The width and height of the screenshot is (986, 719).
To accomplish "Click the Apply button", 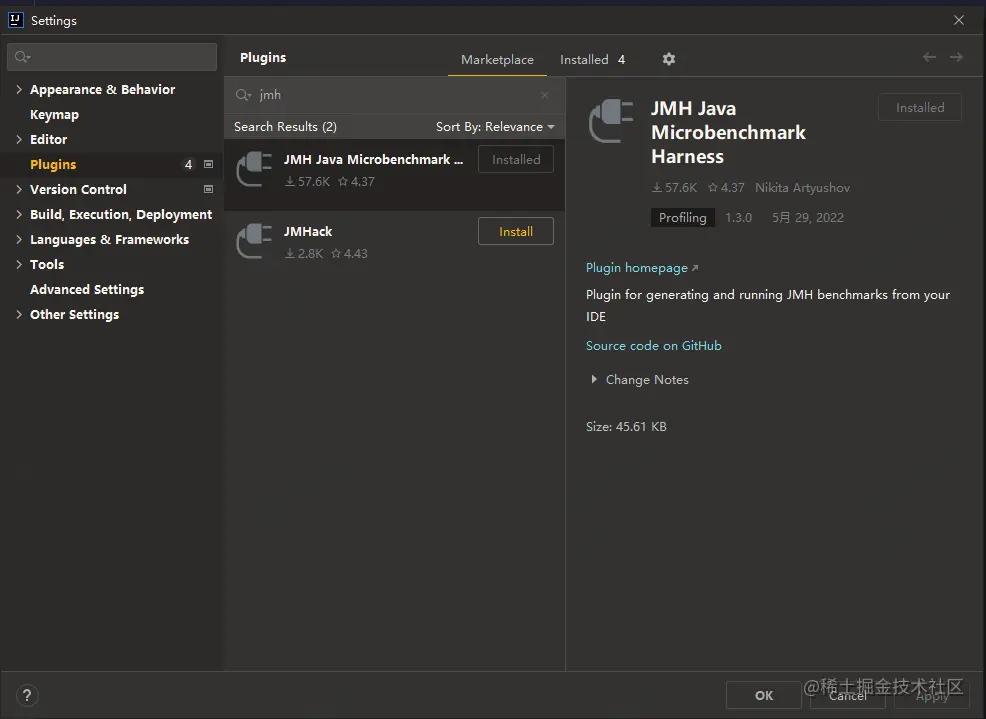I will click(932, 695).
